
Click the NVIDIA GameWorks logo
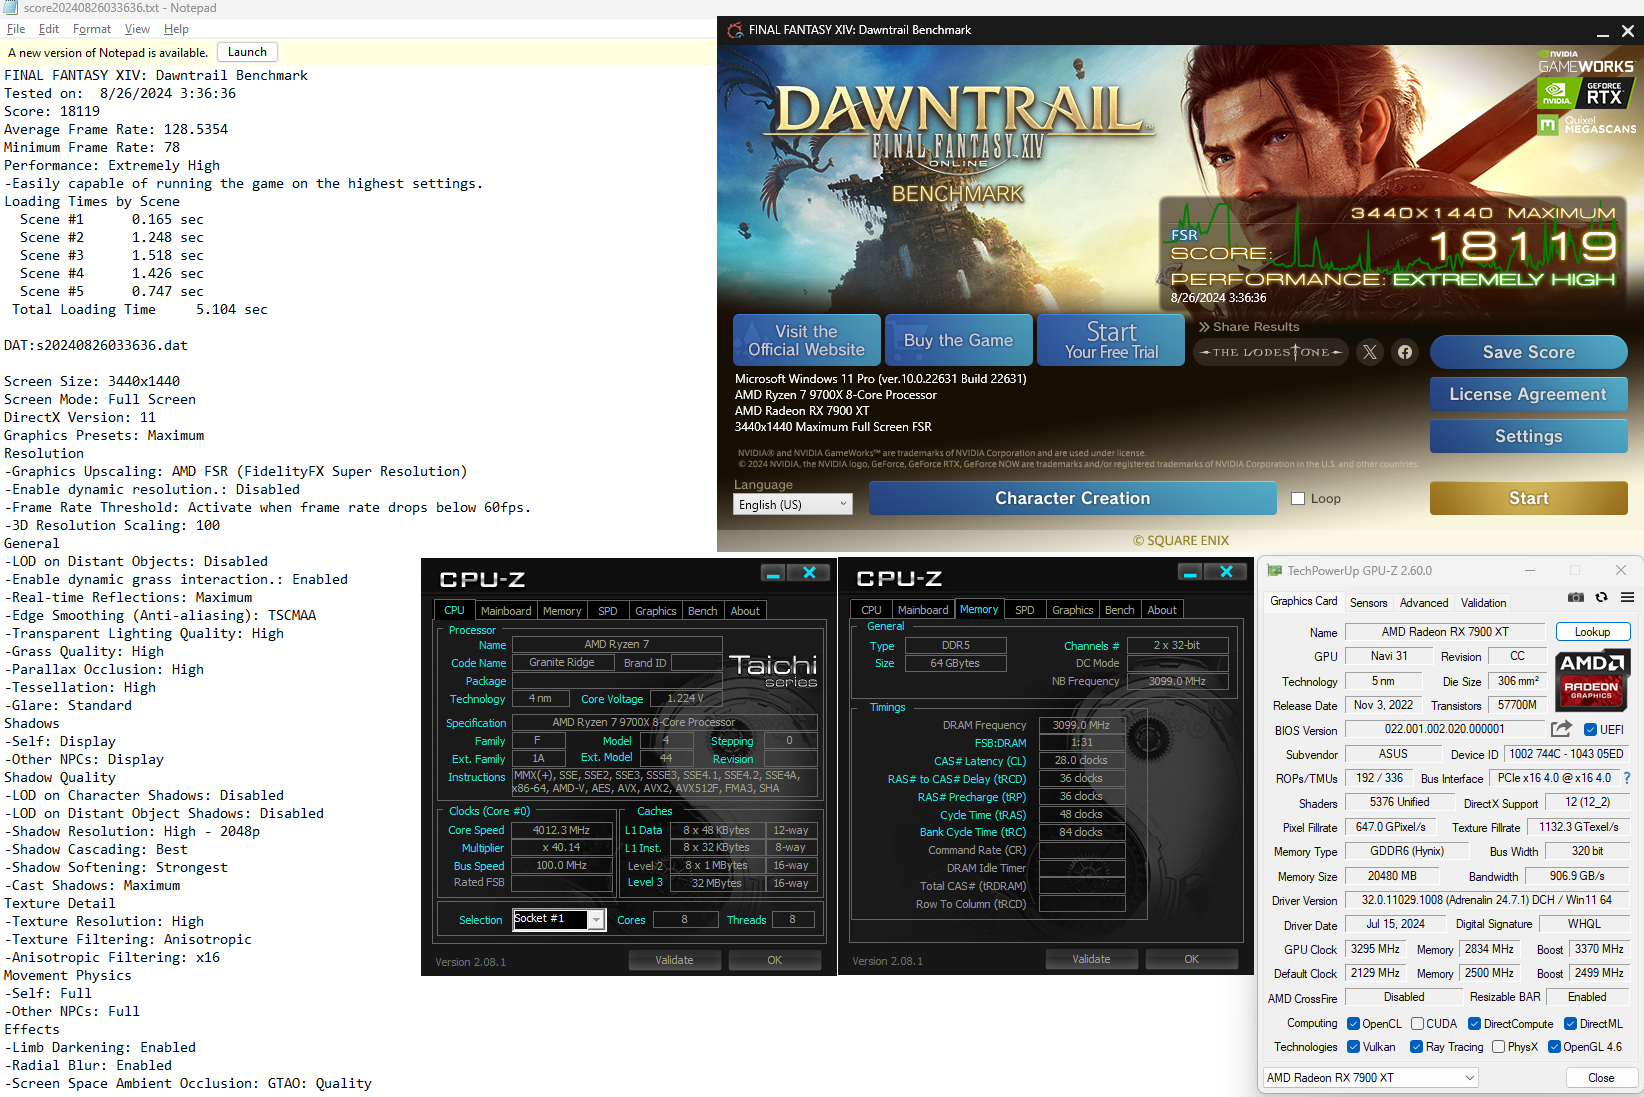(x=1586, y=62)
